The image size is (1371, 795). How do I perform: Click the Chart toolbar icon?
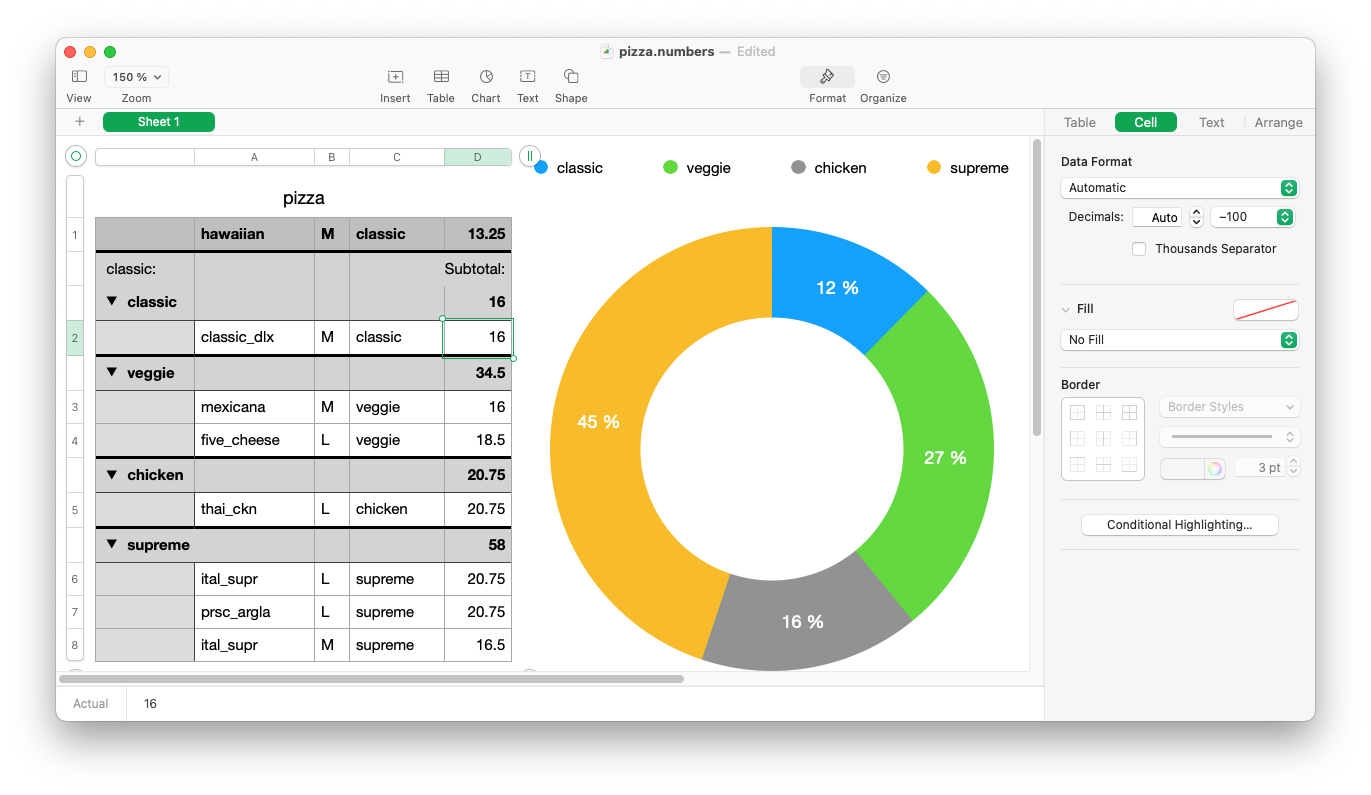[x=486, y=77]
